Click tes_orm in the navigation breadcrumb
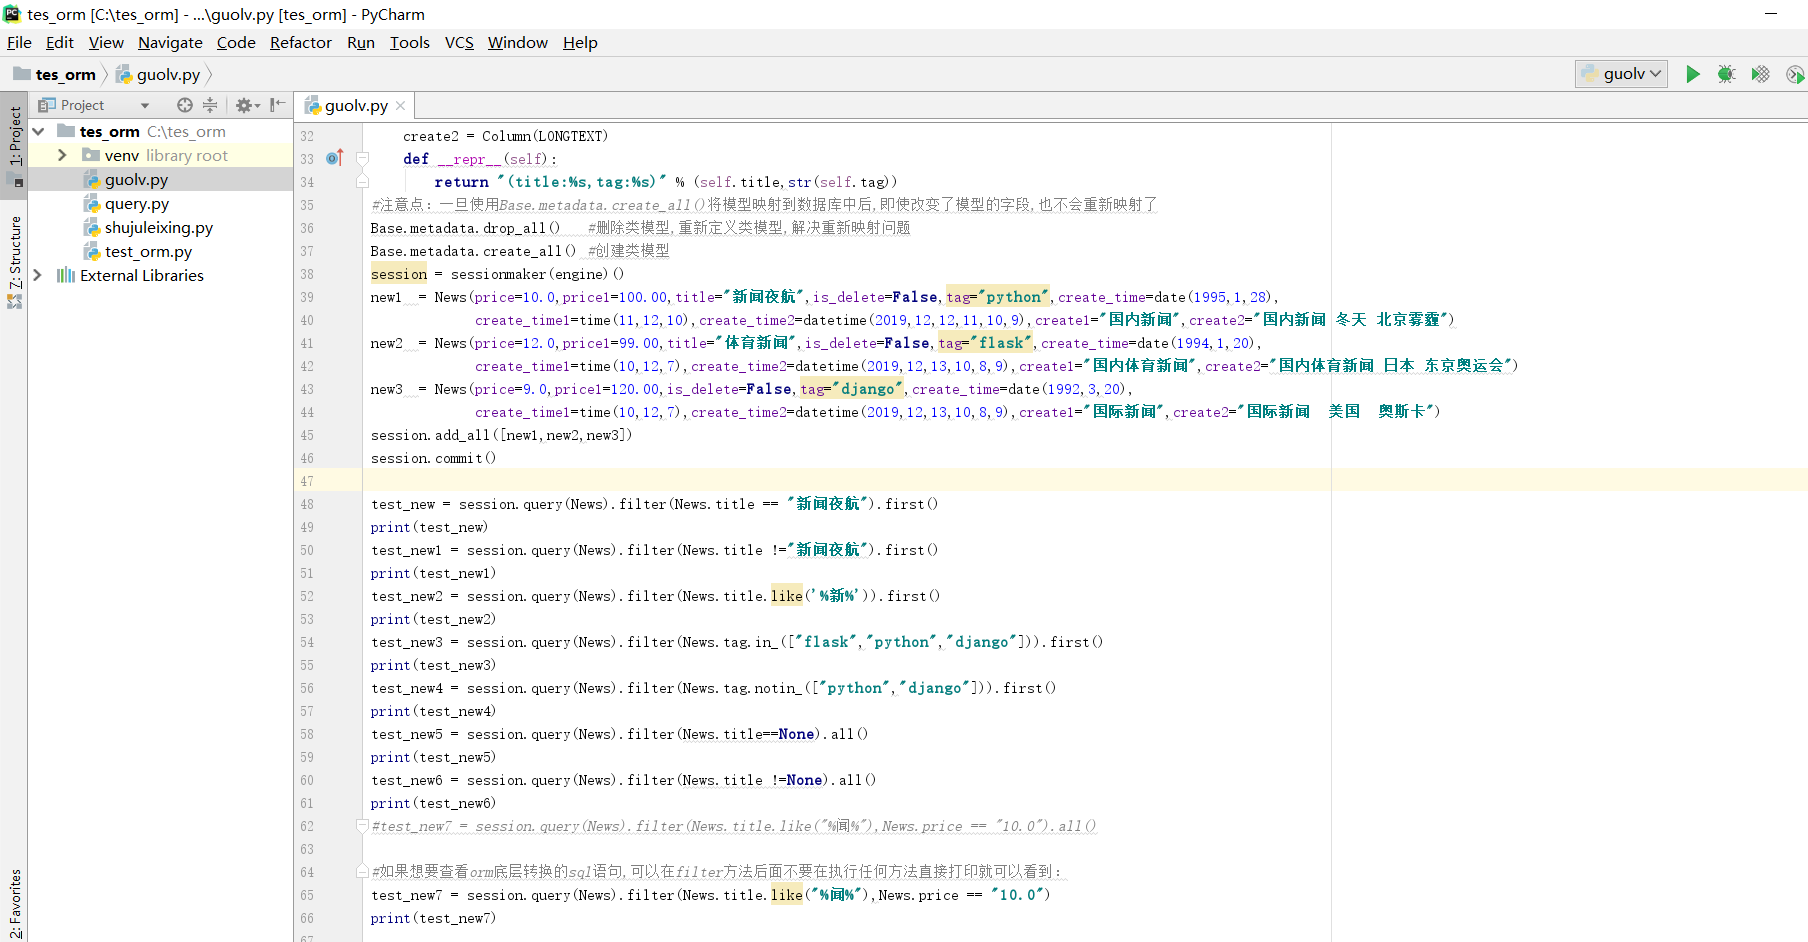 point(65,74)
